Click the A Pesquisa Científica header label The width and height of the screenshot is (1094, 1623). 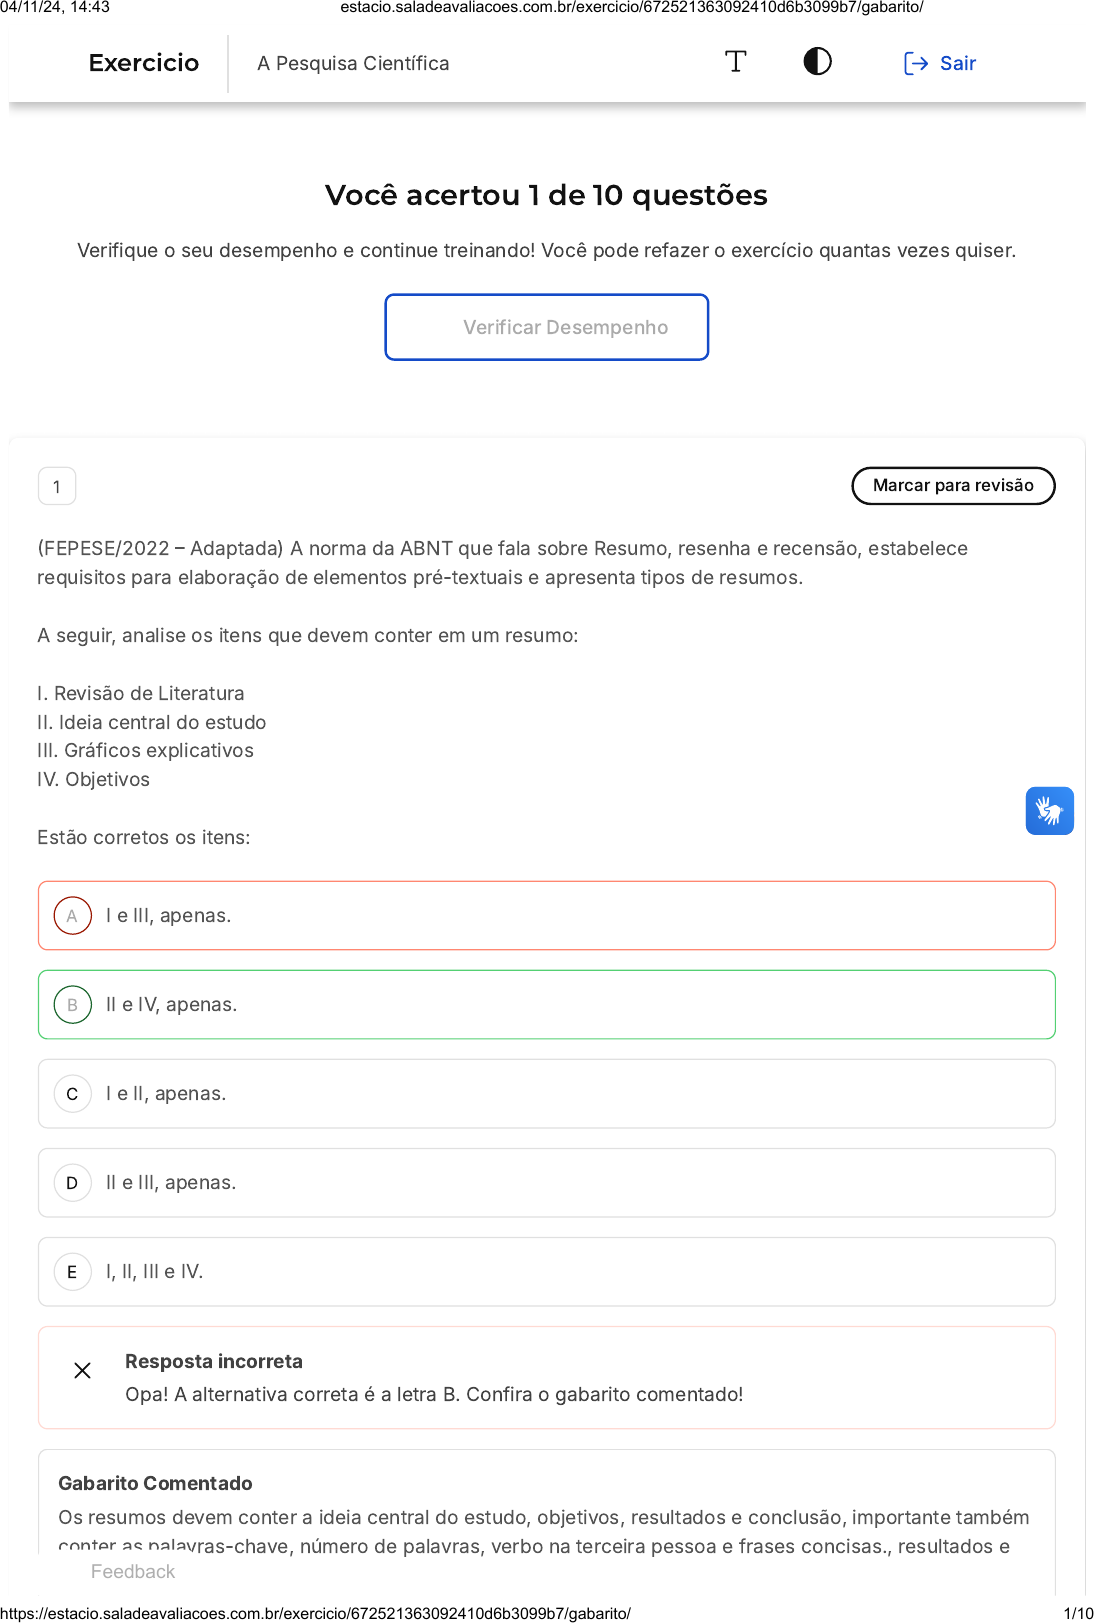point(353,64)
